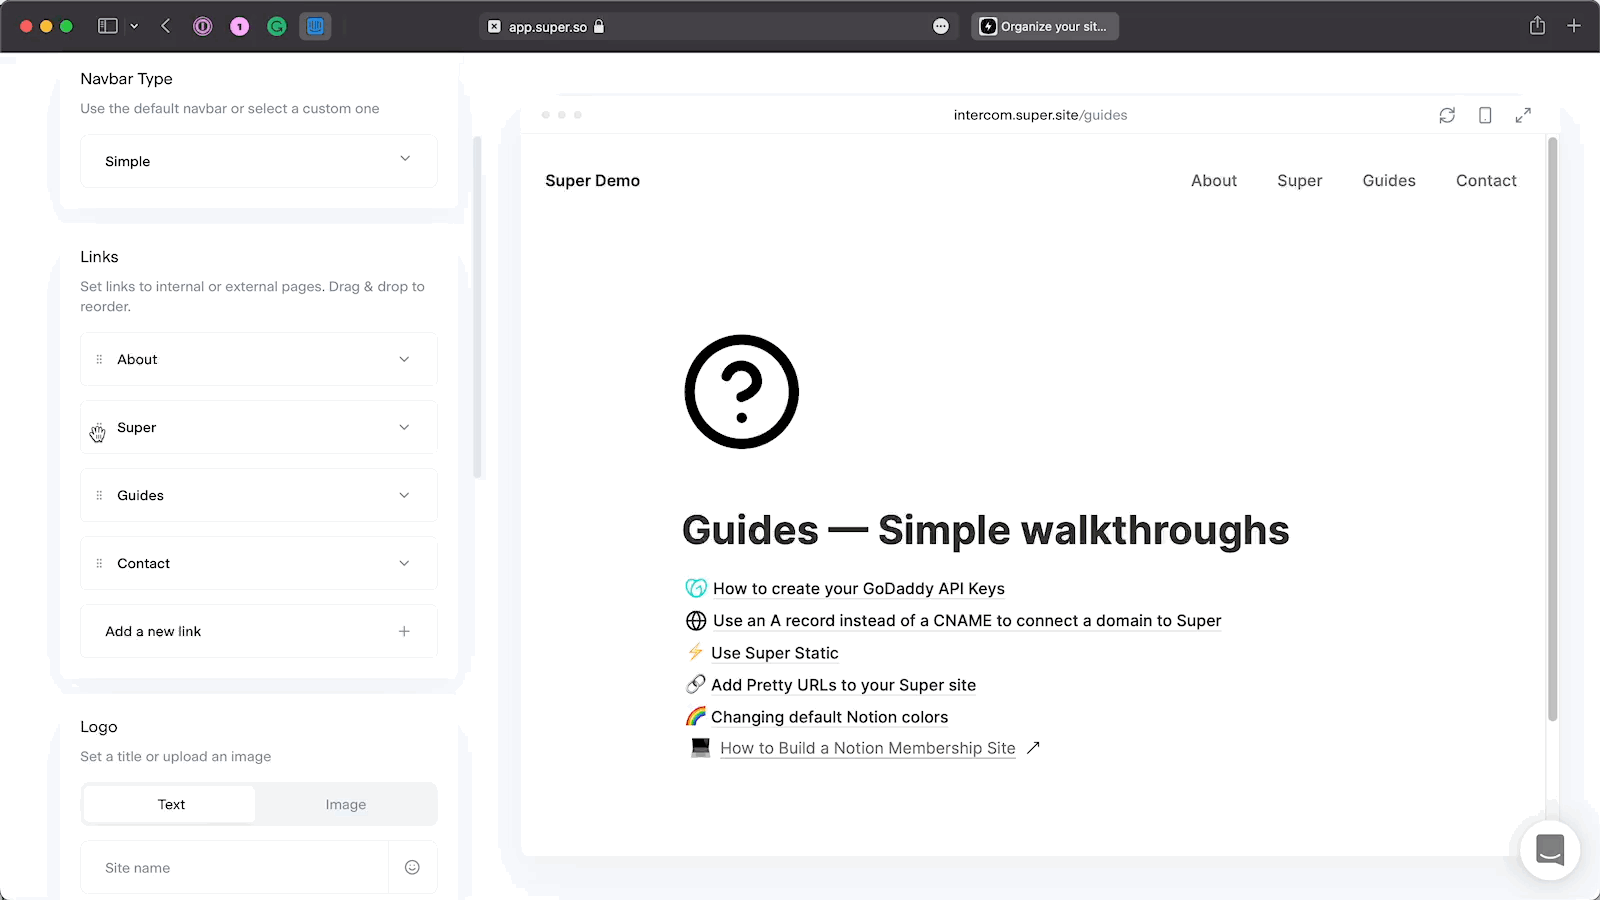Open Add Pretty URLs to your Super site

tap(843, 685)
